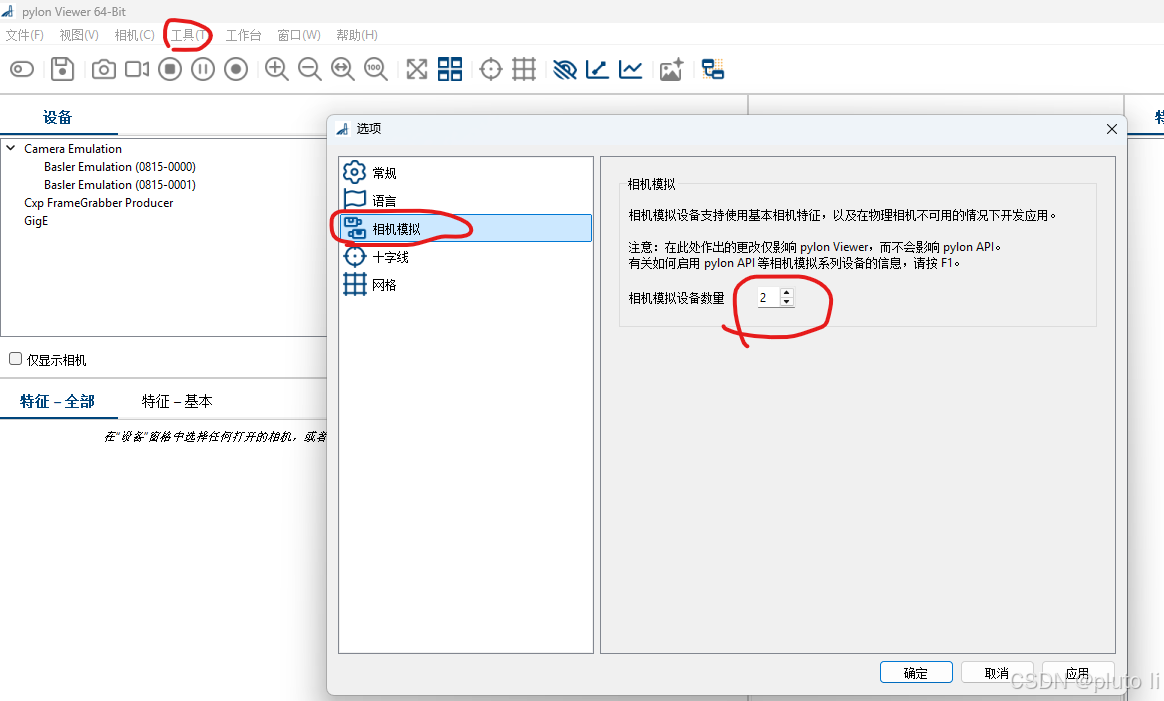Open the 视图(V) menu
Image resolution: width=1164 pixels, height=701 pixels.
click(79, 35)
